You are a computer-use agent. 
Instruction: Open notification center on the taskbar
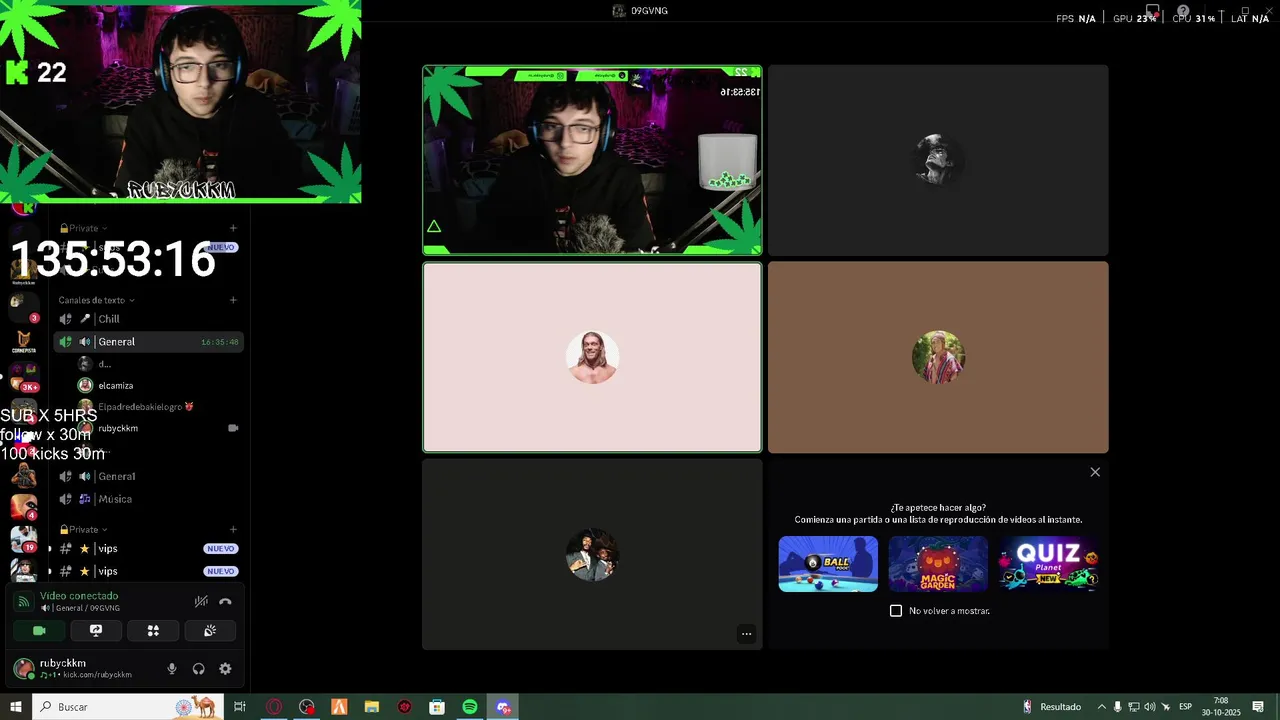point(1258,707)
